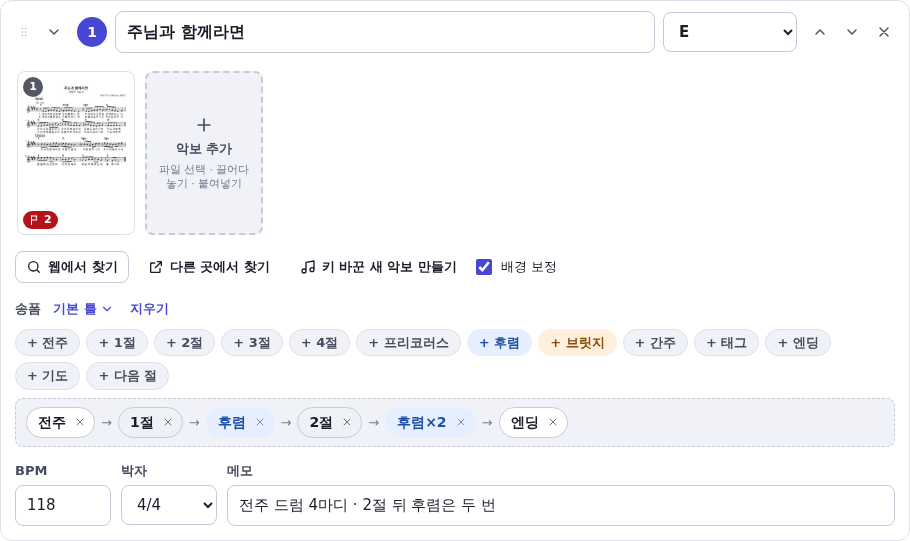Click the 지우기 link

pyautogui.click(x=149, y=309)
